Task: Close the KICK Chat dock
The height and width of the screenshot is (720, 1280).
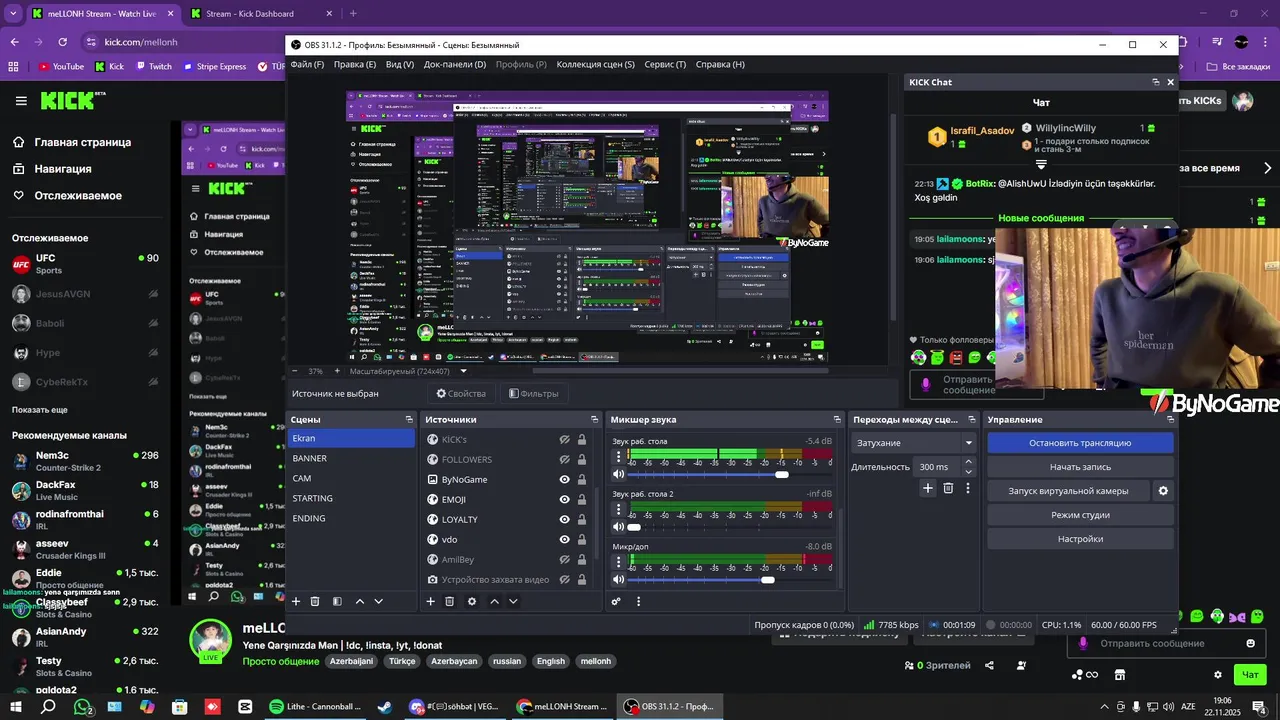Action: [1170, 82]
